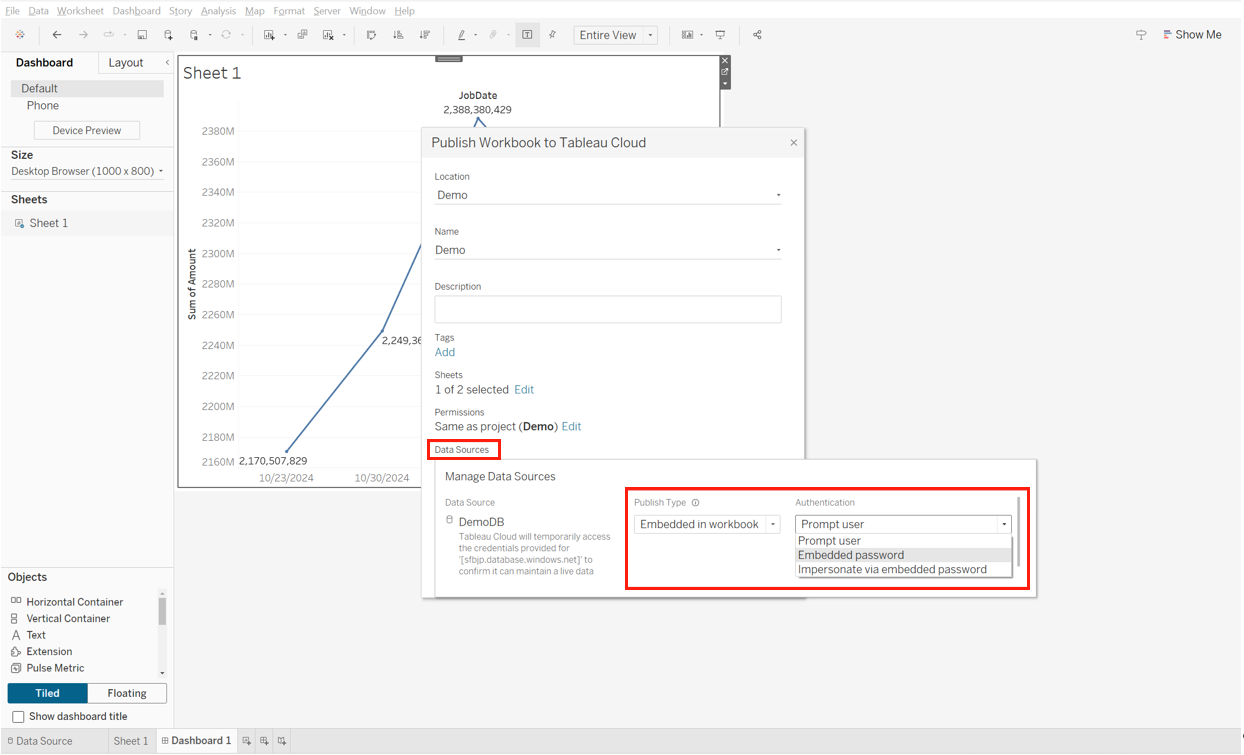1244x755 pixels.
Task: Click the save workbook toolbar icon
Action: click(x=141, y=34)
